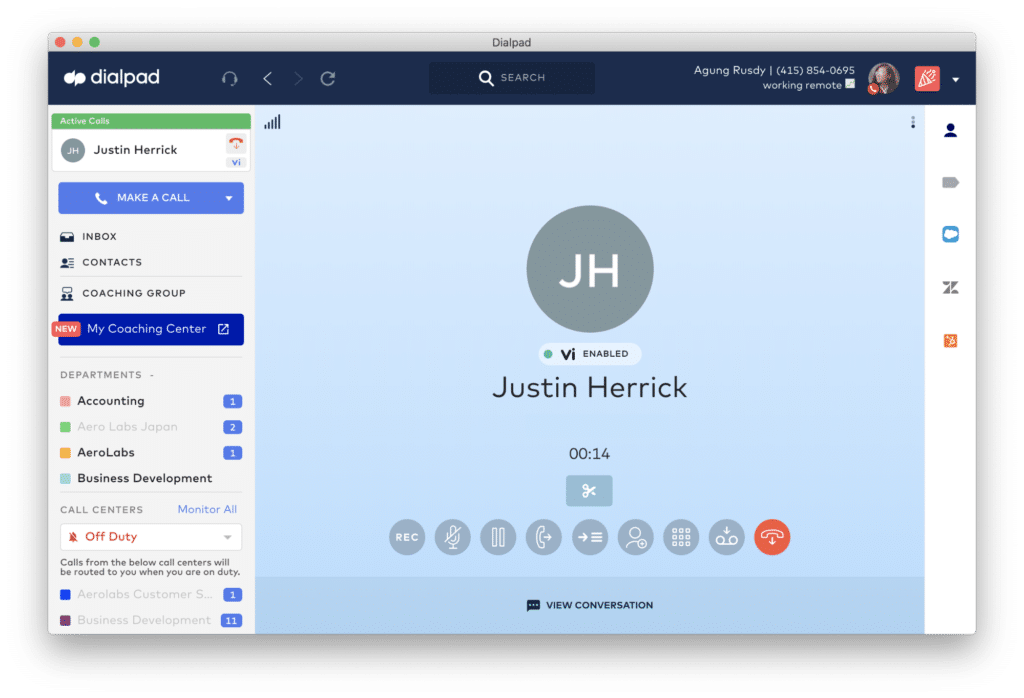Image resolution: width=1024 pixels, height=698 pixels.
Task: Open the Zendesk integration in right sidebar
Action: [x=950, y=288]
